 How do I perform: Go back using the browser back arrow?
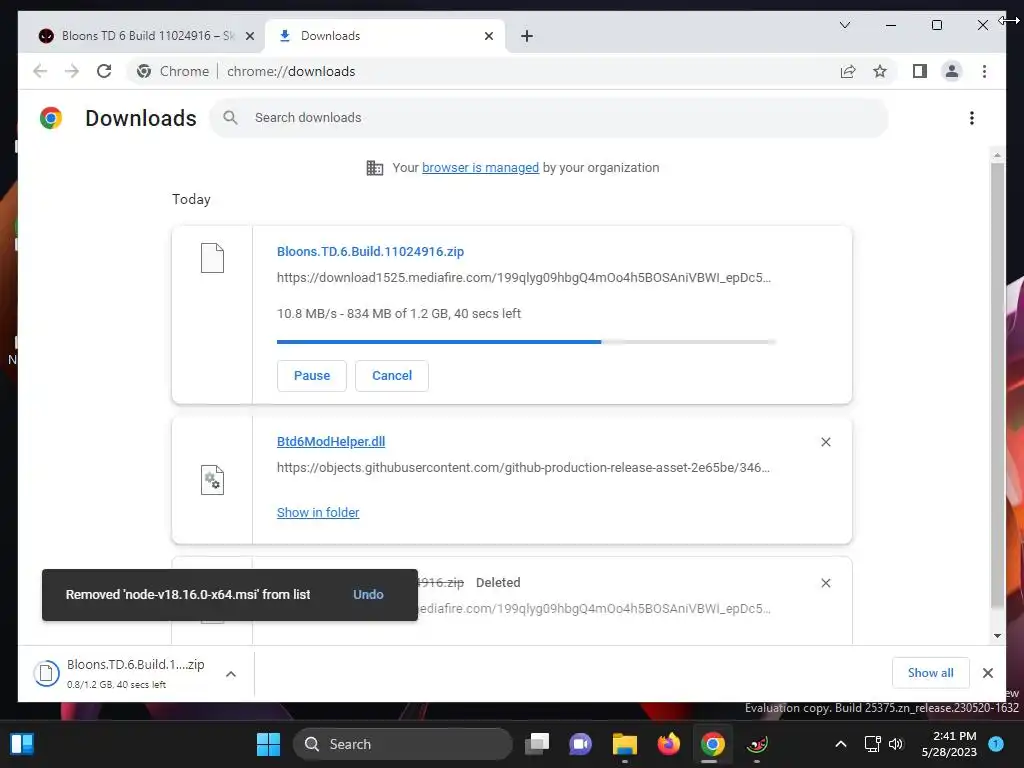[x=40, y=71]
